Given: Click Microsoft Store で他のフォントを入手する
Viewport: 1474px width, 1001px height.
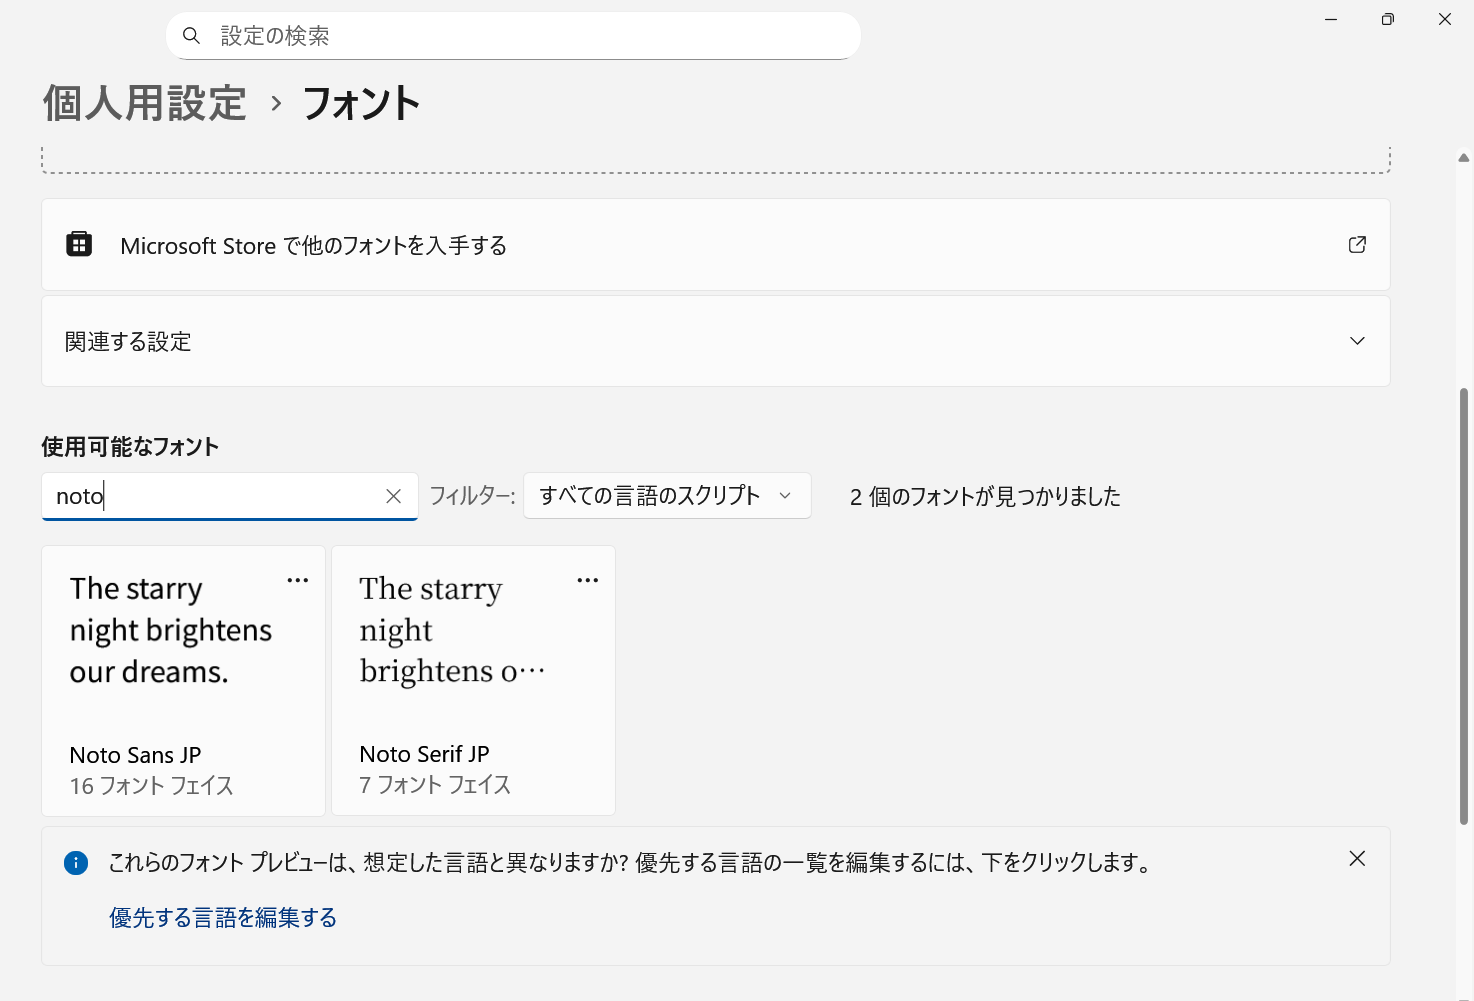Looking at the screenshot, I should tap(313, 245).
